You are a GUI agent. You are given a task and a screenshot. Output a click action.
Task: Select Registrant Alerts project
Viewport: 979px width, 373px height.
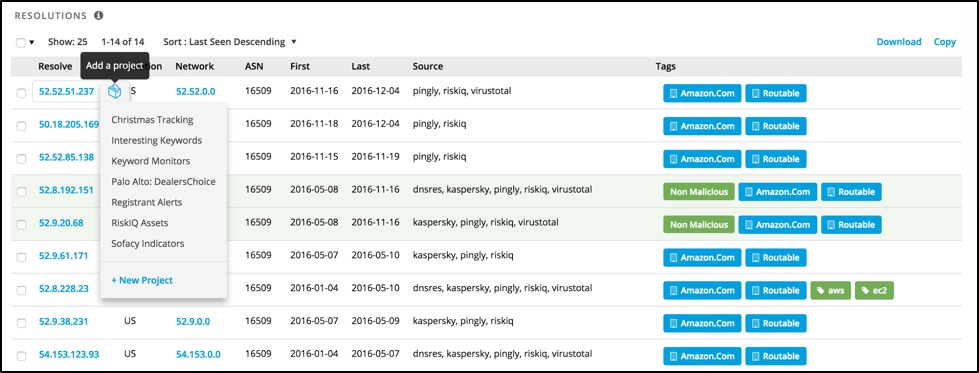coord(147,202)
